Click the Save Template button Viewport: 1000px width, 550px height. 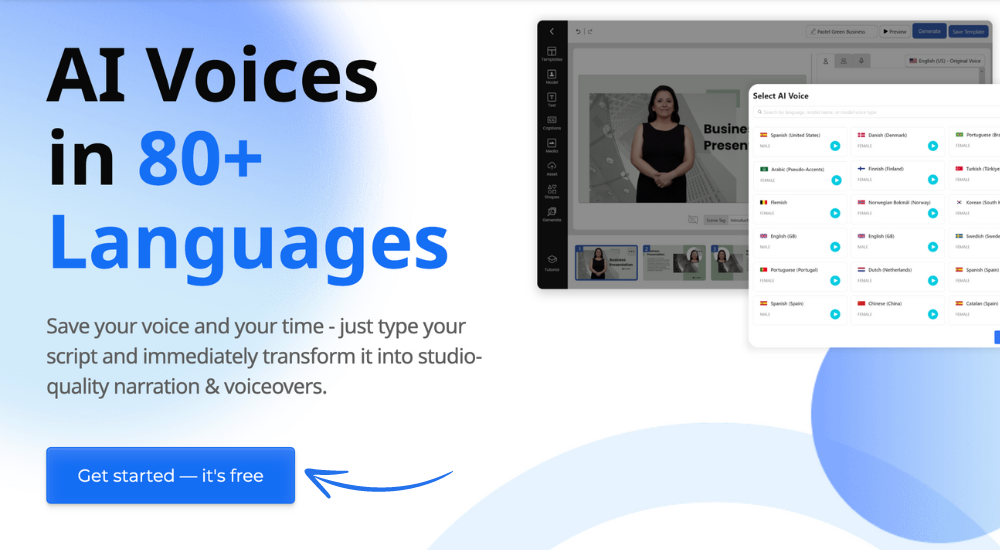pyautogui.click(x=967, y=31)
